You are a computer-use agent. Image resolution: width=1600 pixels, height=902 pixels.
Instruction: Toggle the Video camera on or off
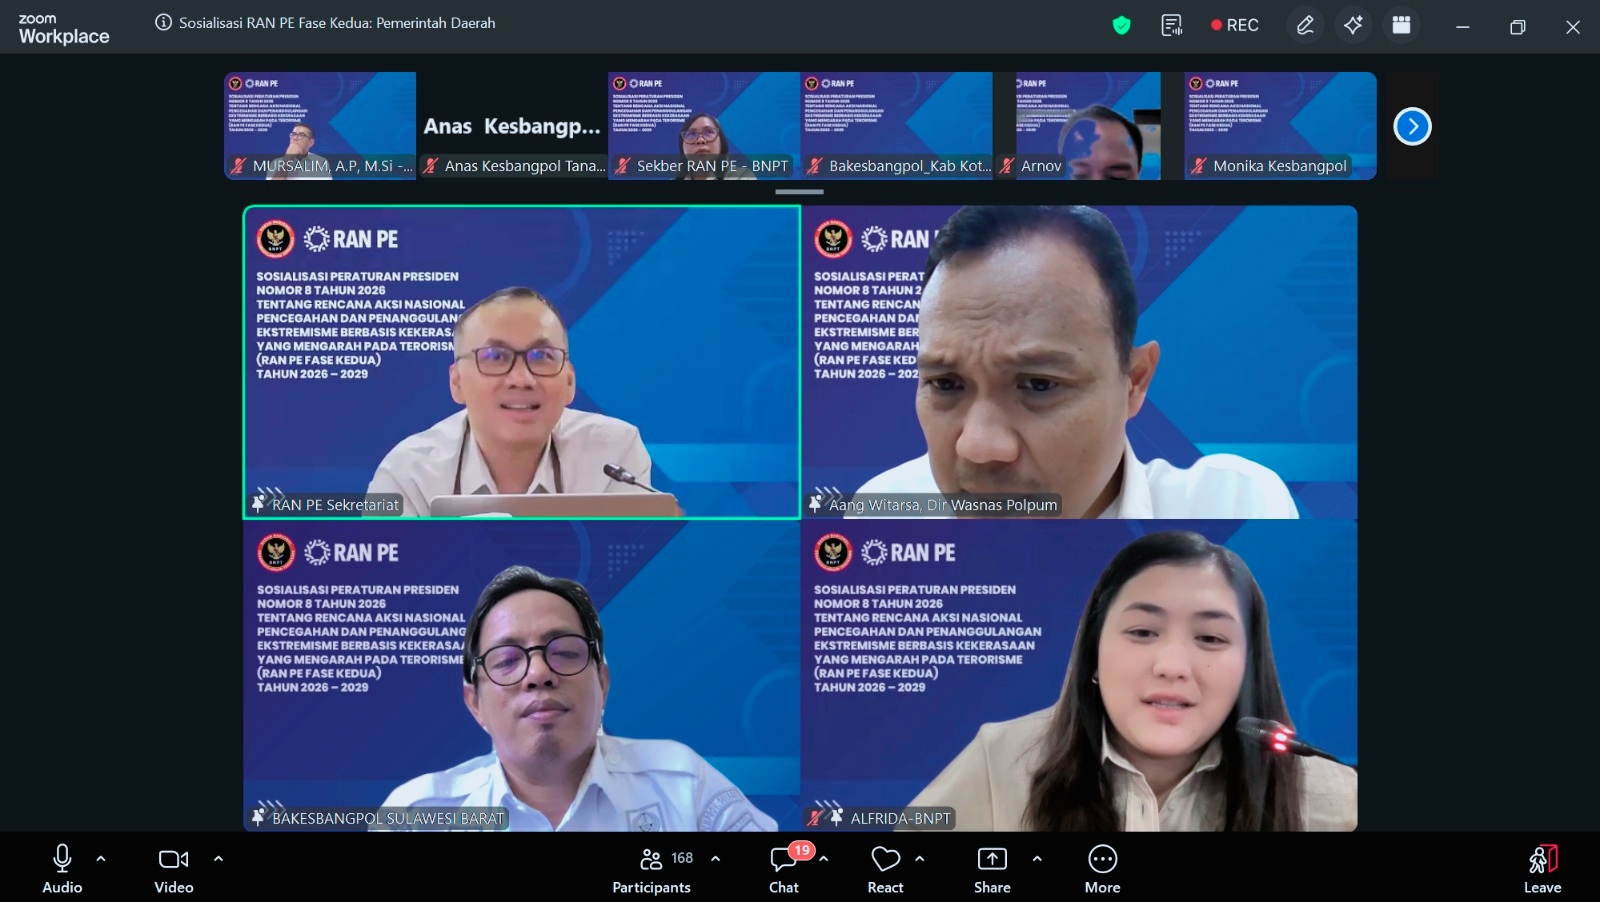tap(173, 868)
